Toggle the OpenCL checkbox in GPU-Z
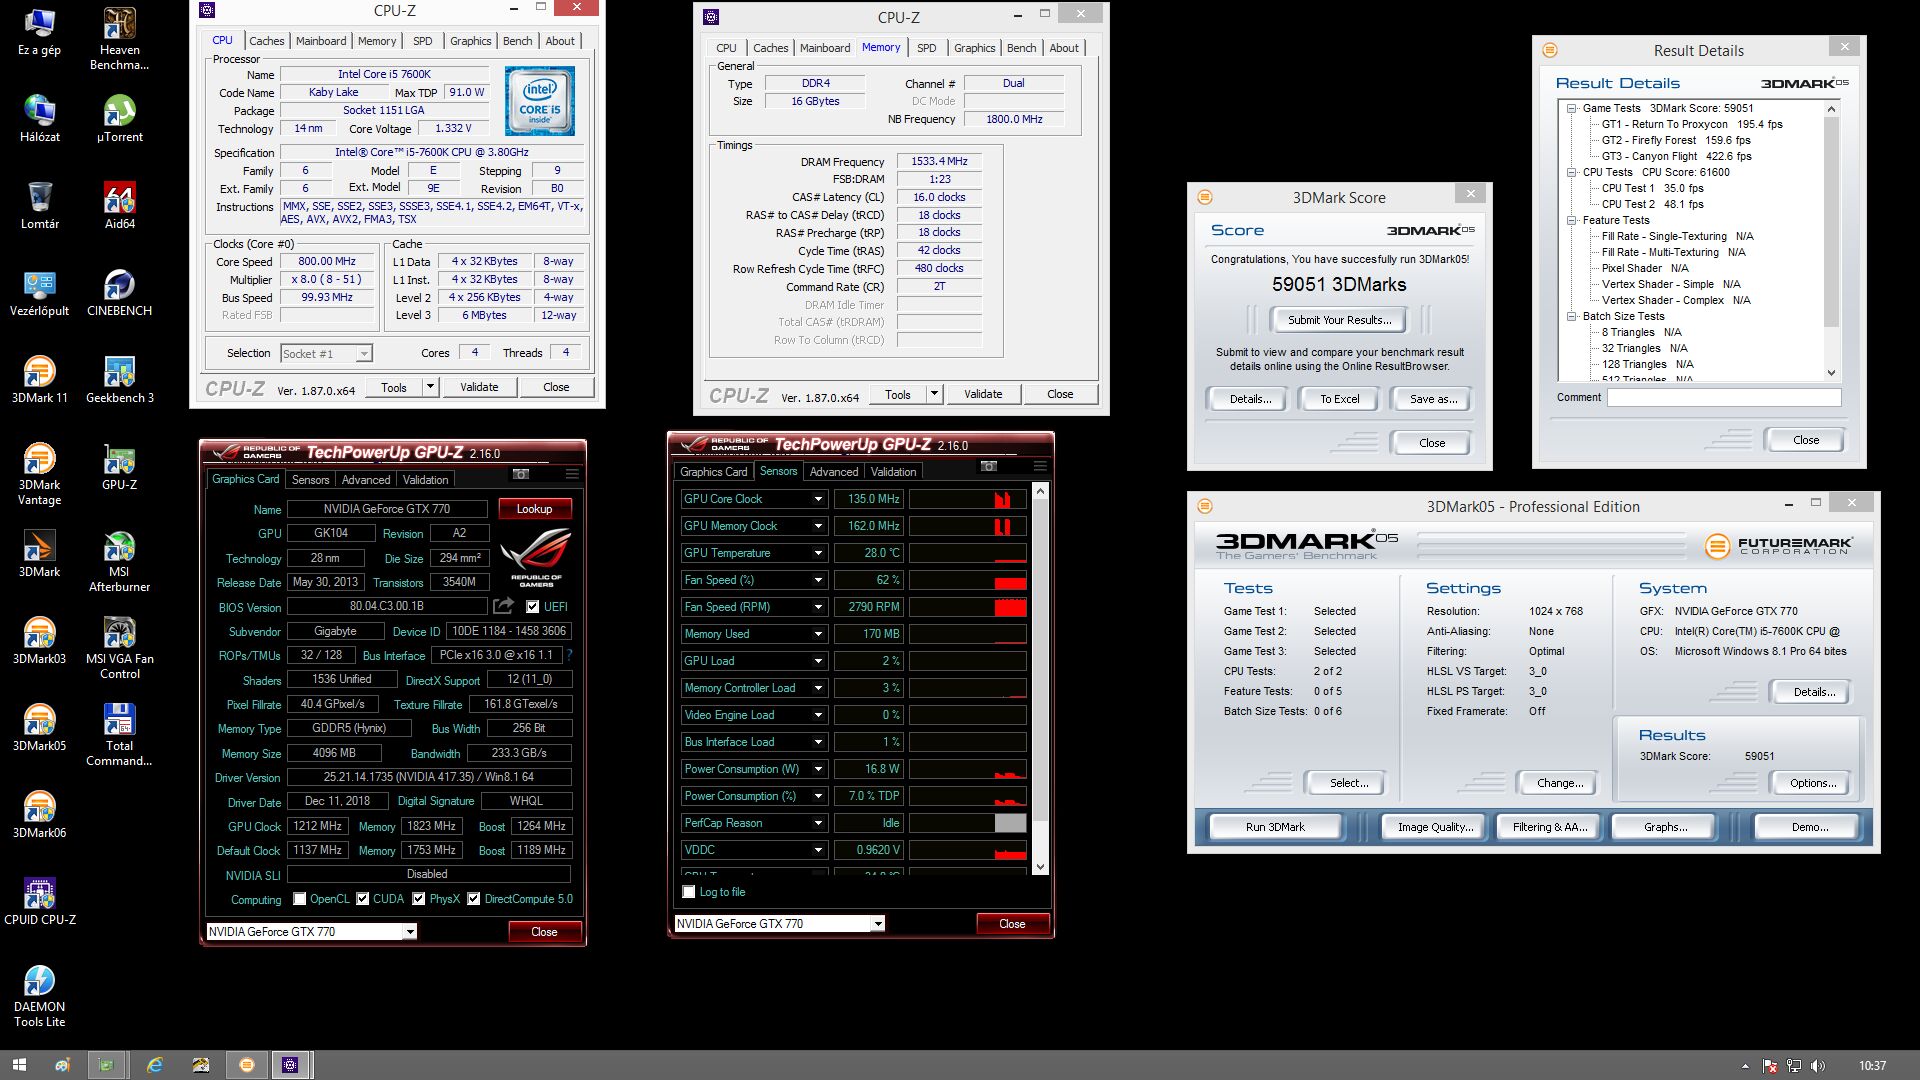Viewport: 1920px width, 1080px height. (x=299, y=899)
